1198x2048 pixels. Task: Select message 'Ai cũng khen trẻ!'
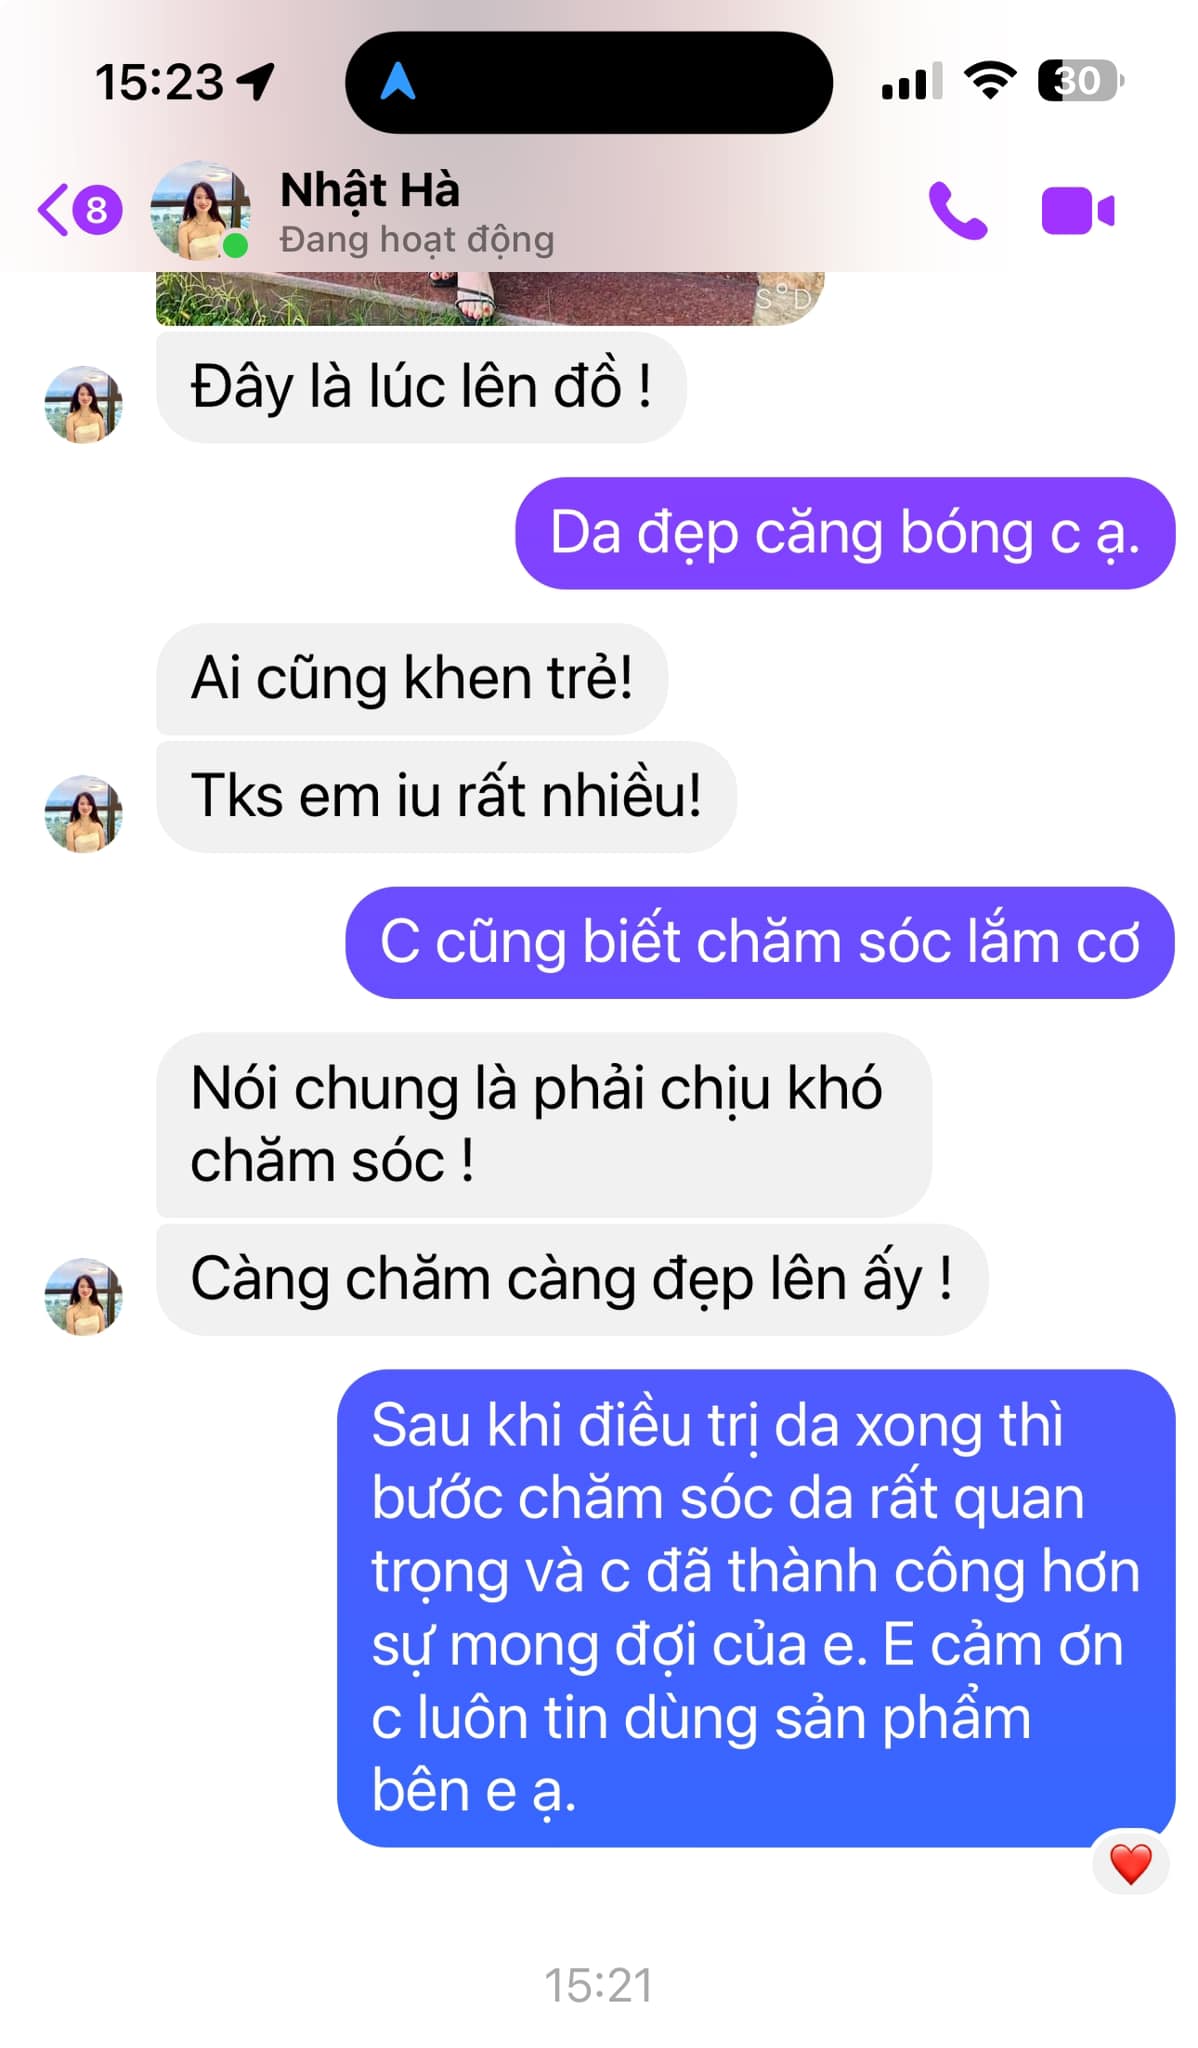click(412, 678)
